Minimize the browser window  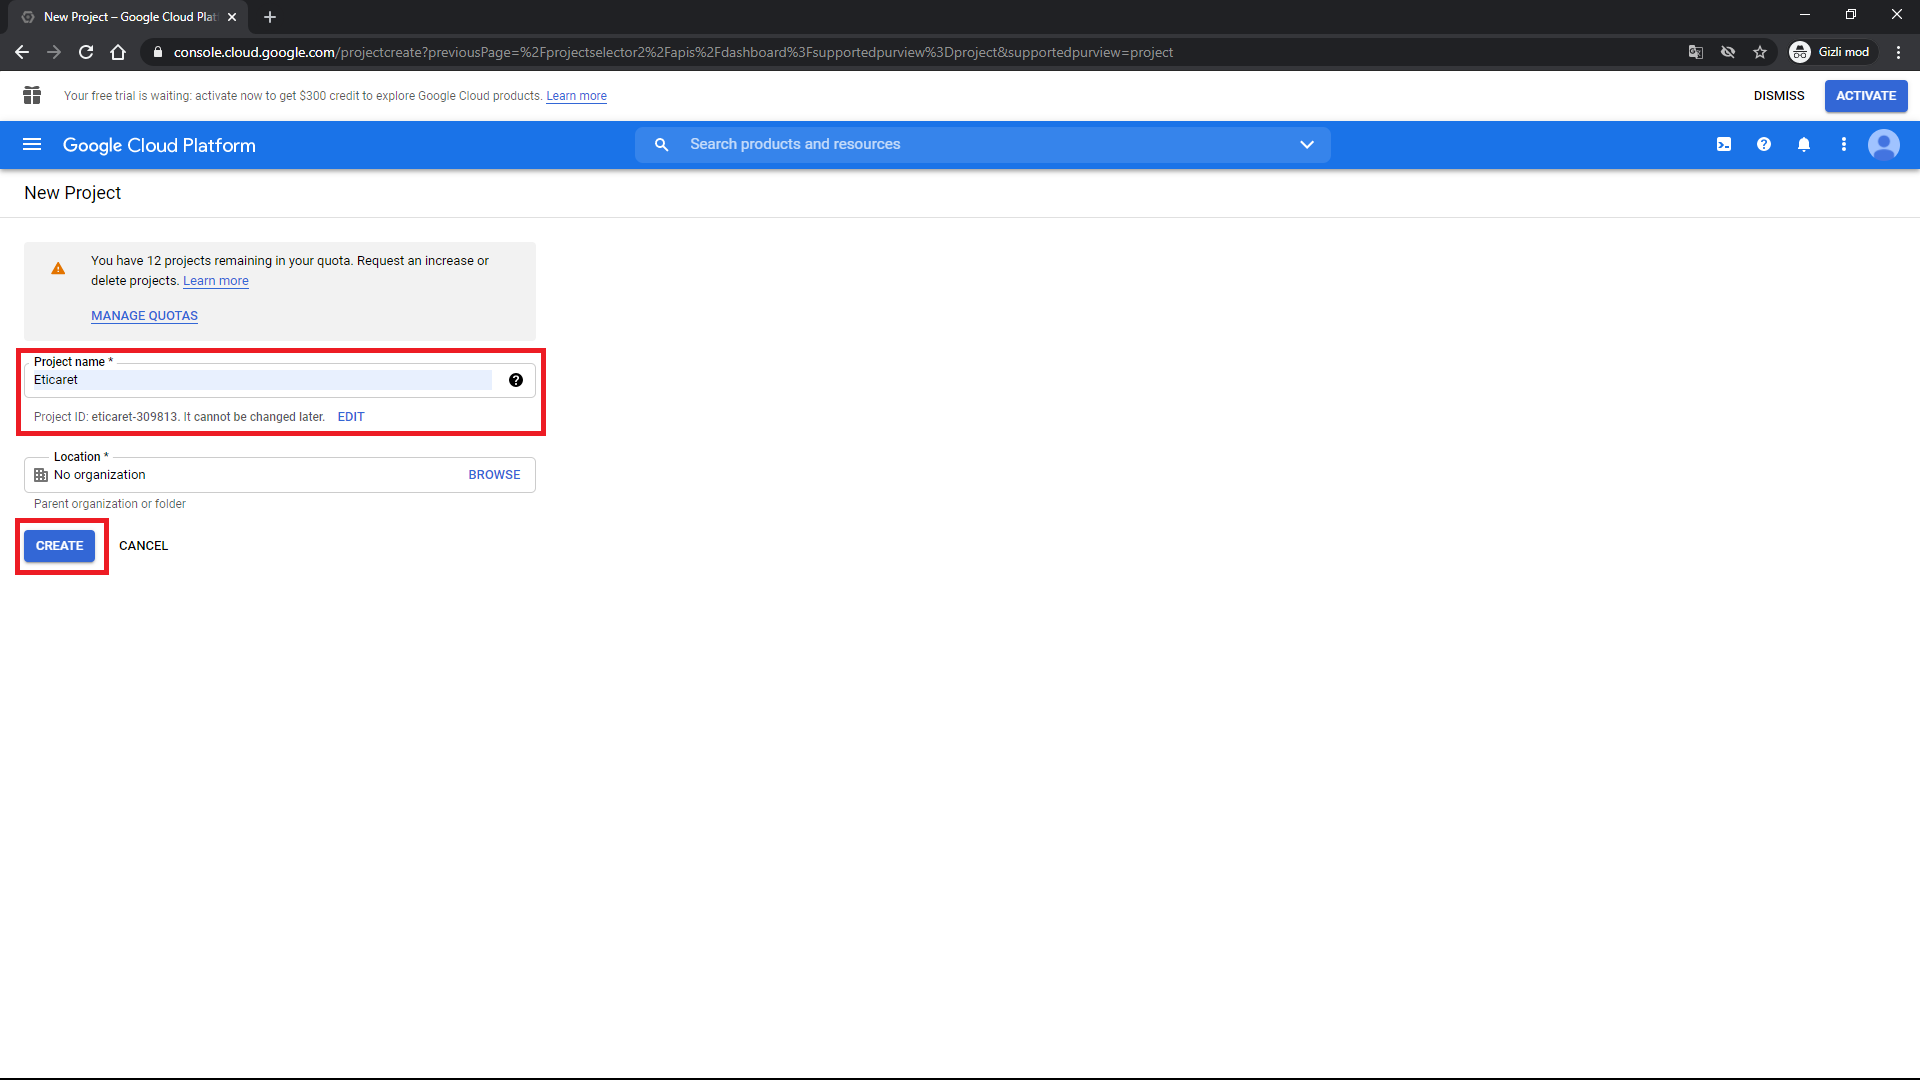point(1805,15)
